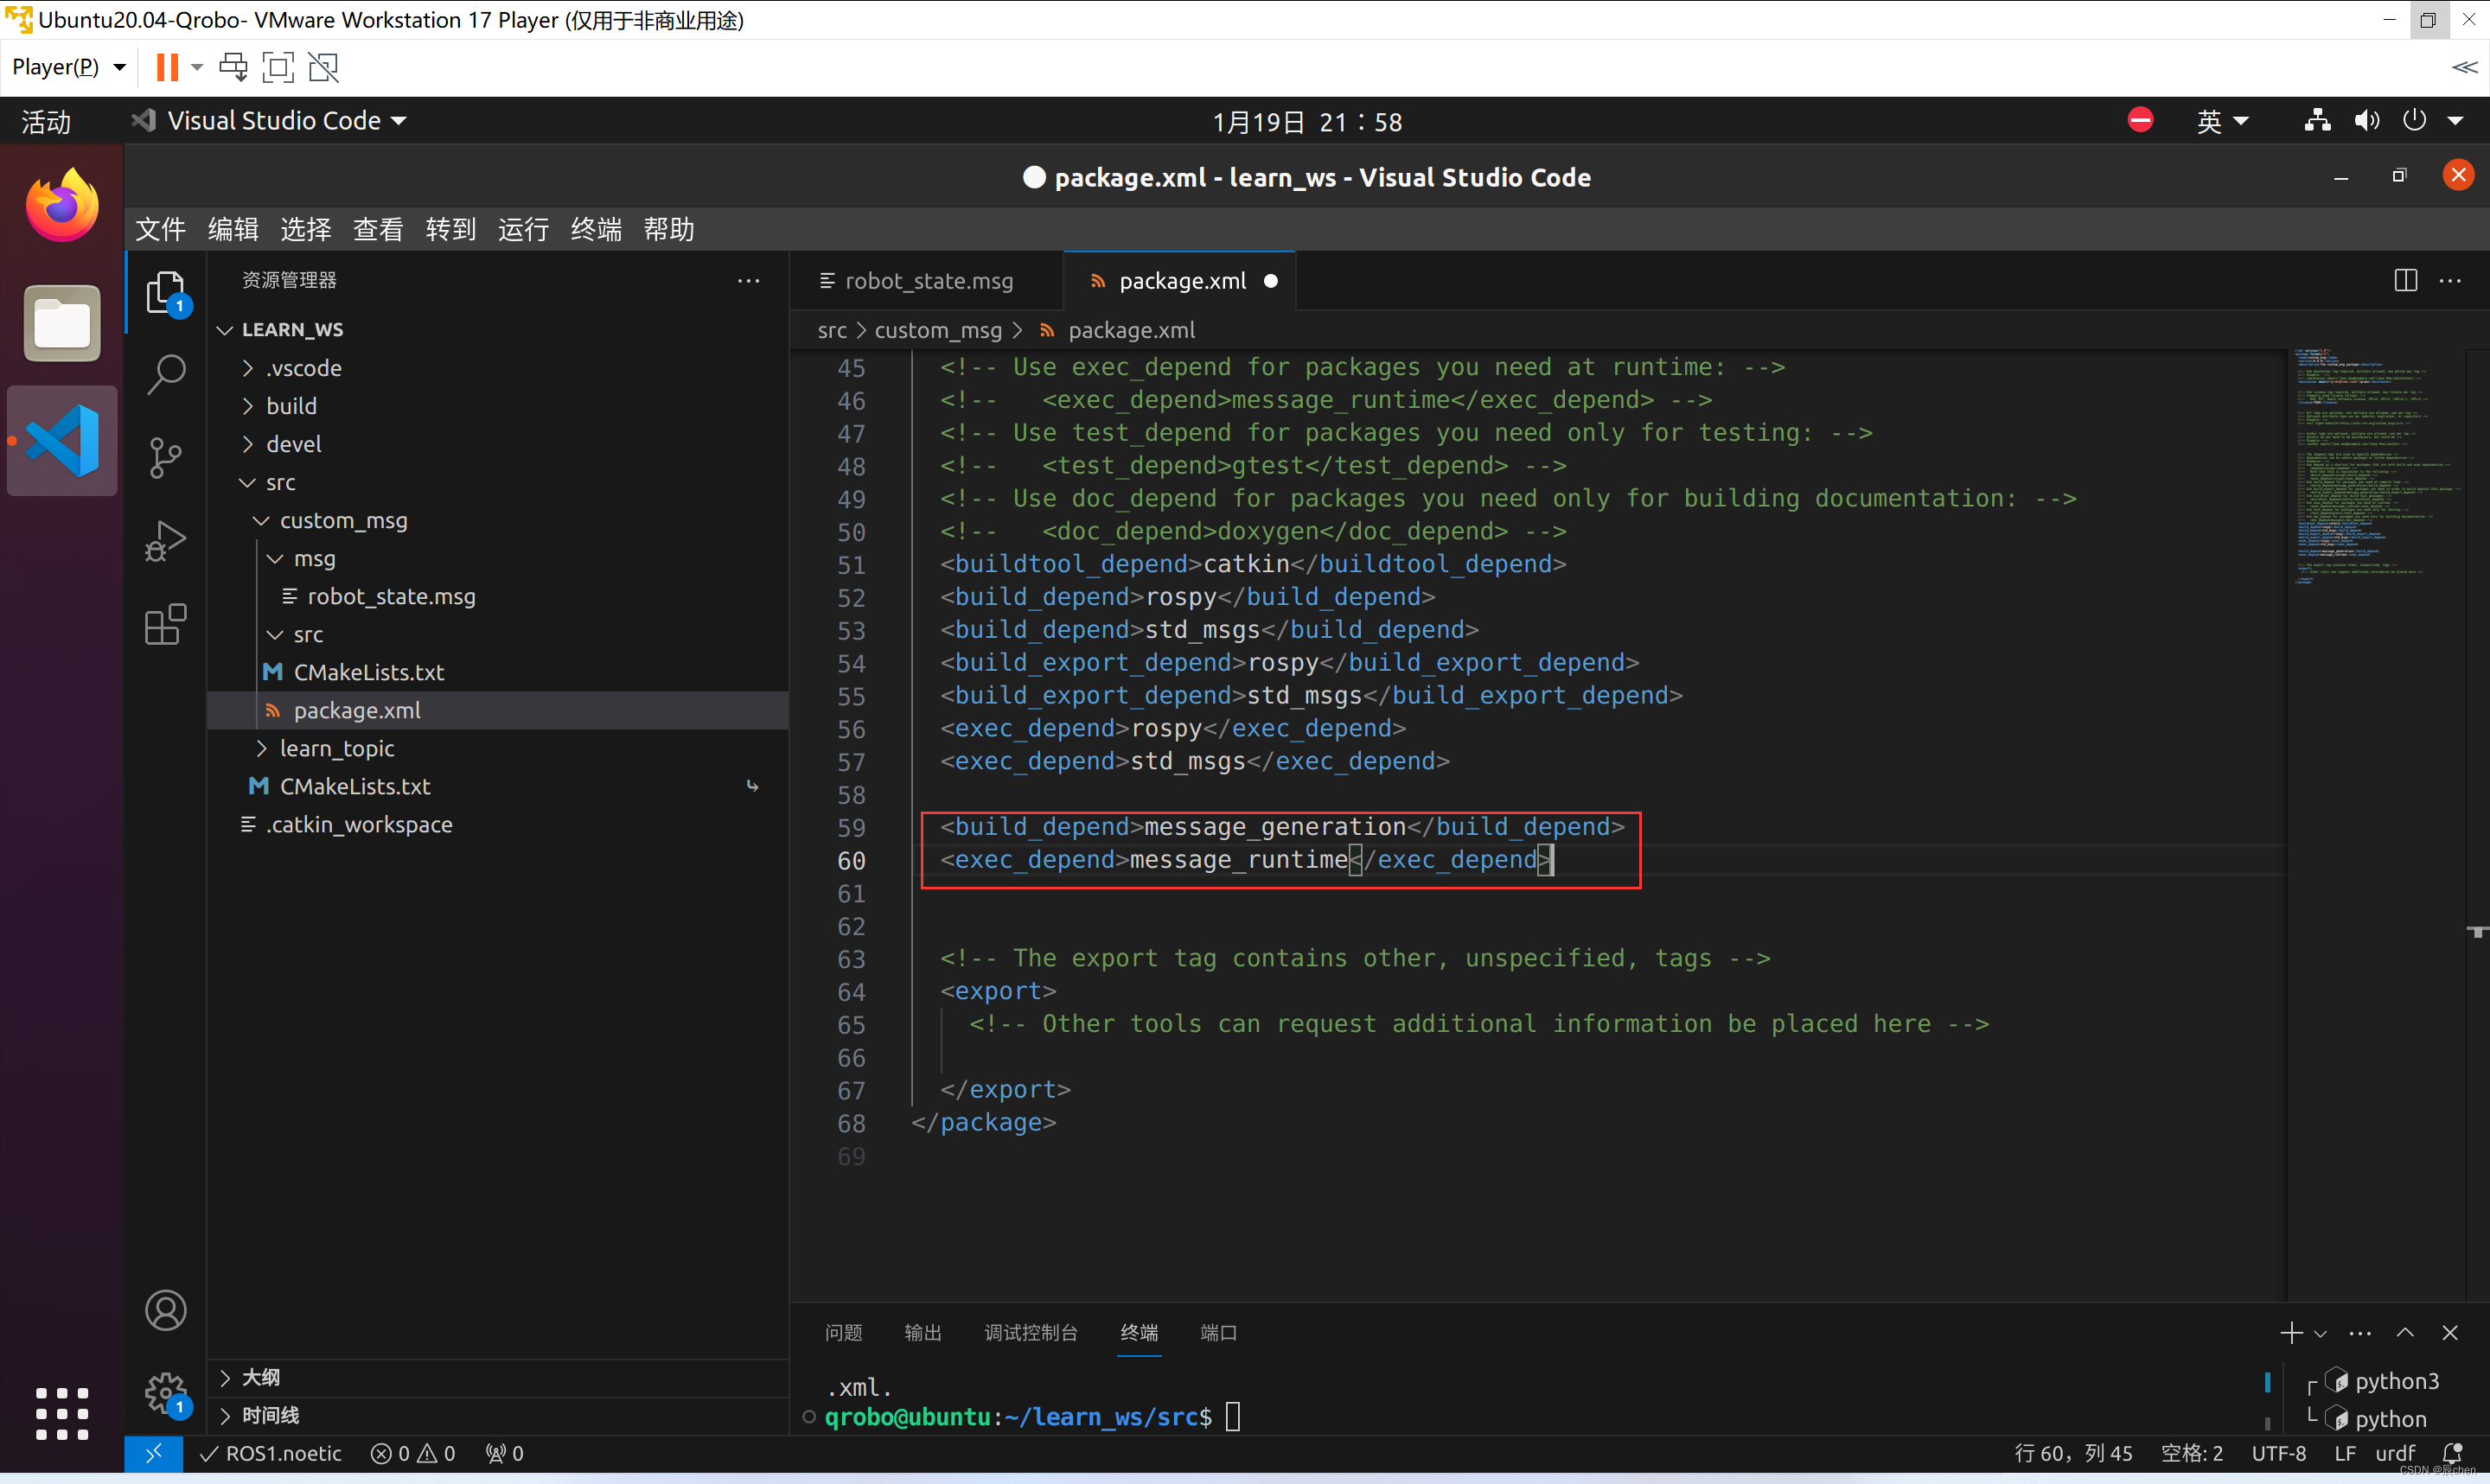This screenshot has height=1484, width=2490.
Task: Open the new terminal profile dropdown arrow
Action: (x=2320, y=1334)
